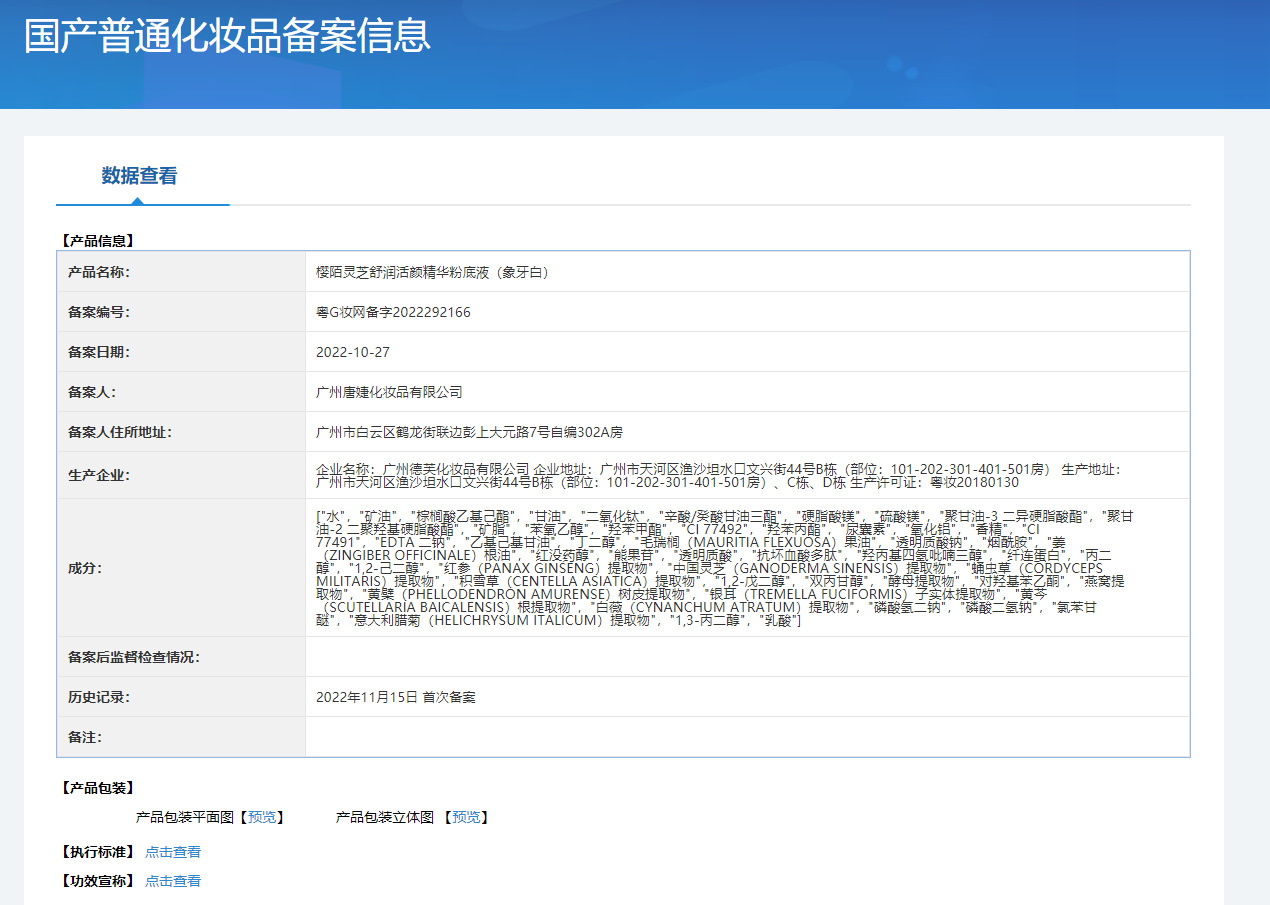Click the 【执行标准】 label

point(96,852)
